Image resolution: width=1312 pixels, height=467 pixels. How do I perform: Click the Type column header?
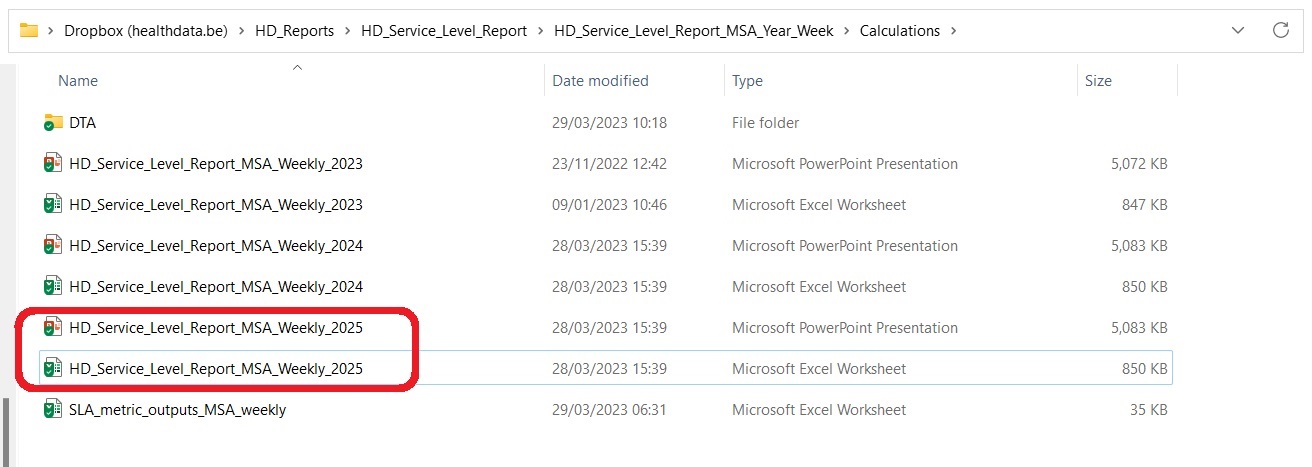tap(747, 81)
